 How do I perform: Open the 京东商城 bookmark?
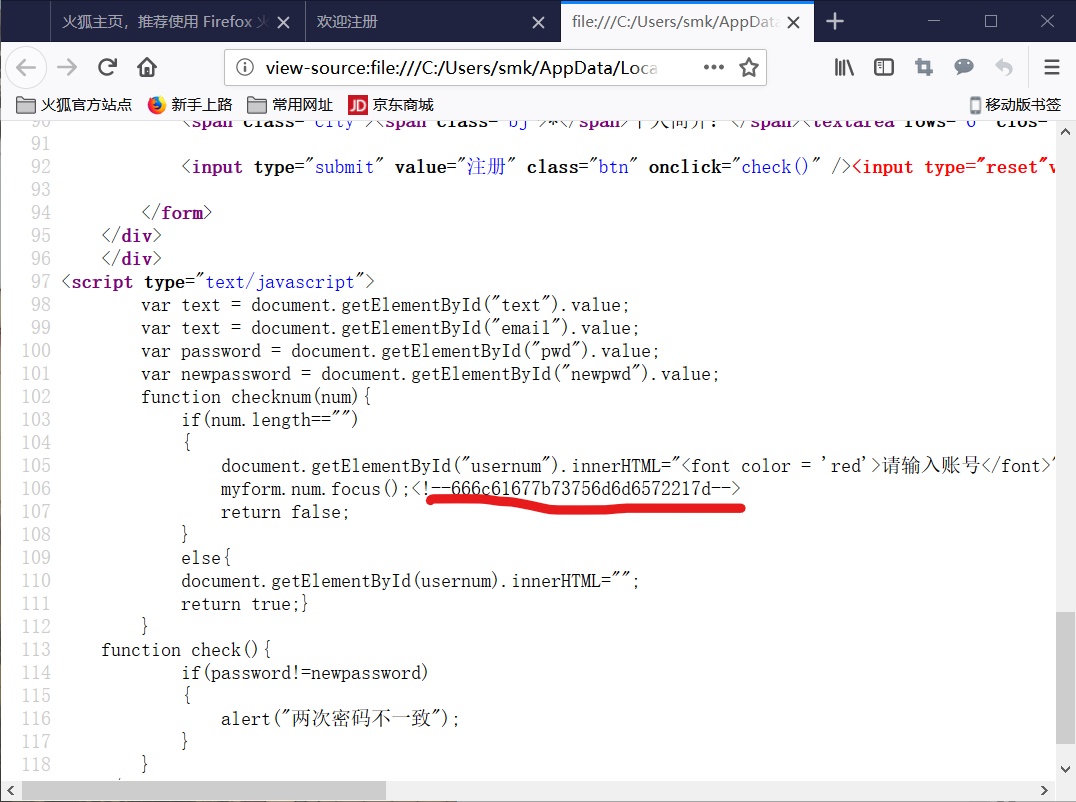click(x=391, y=105)
